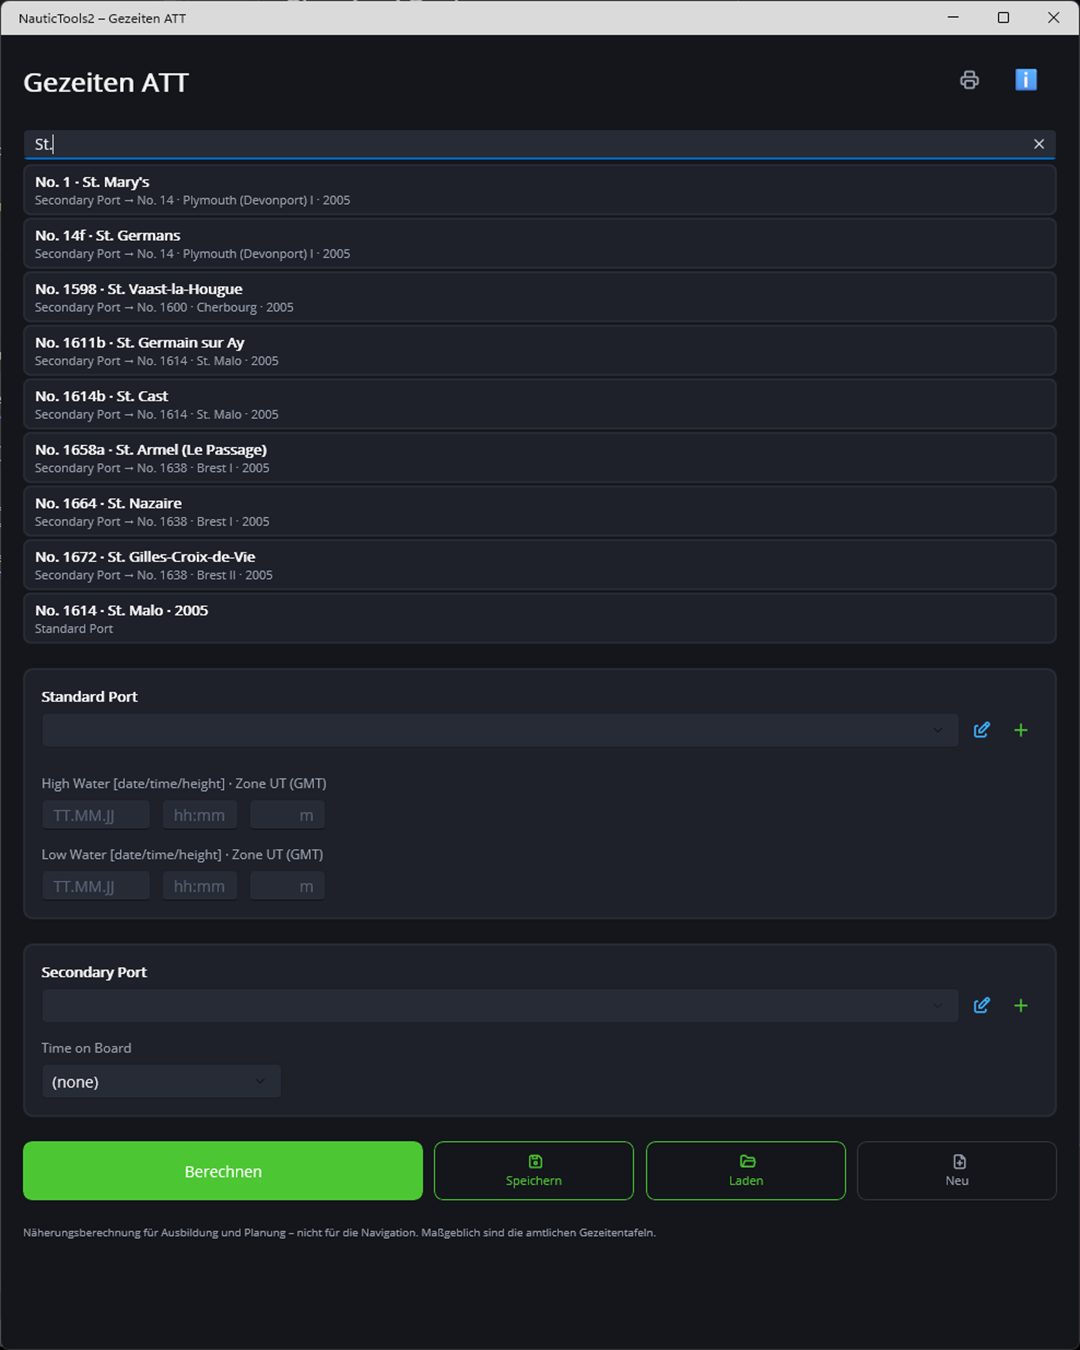This screenshot has width=1080, height=1350.
Task: Choose No. 14f St. Germans result
Action: click(540, 244)
